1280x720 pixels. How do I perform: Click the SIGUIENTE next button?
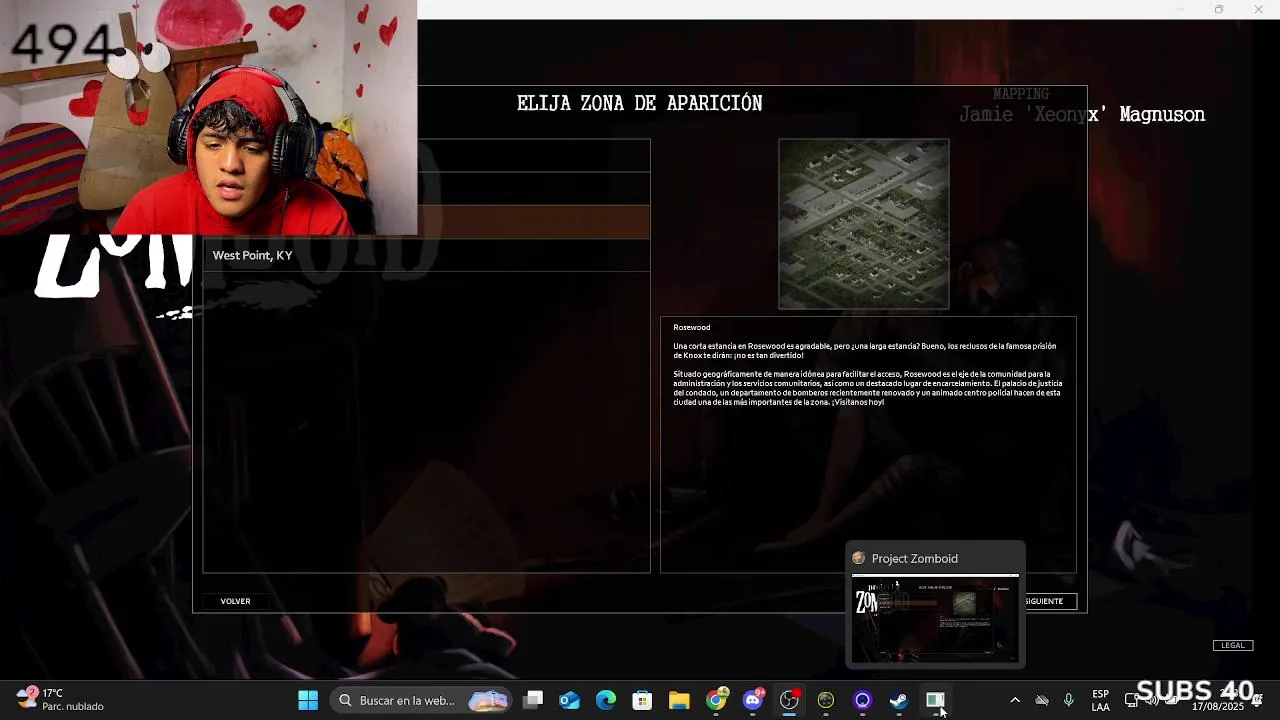[x=1045, y=601]
